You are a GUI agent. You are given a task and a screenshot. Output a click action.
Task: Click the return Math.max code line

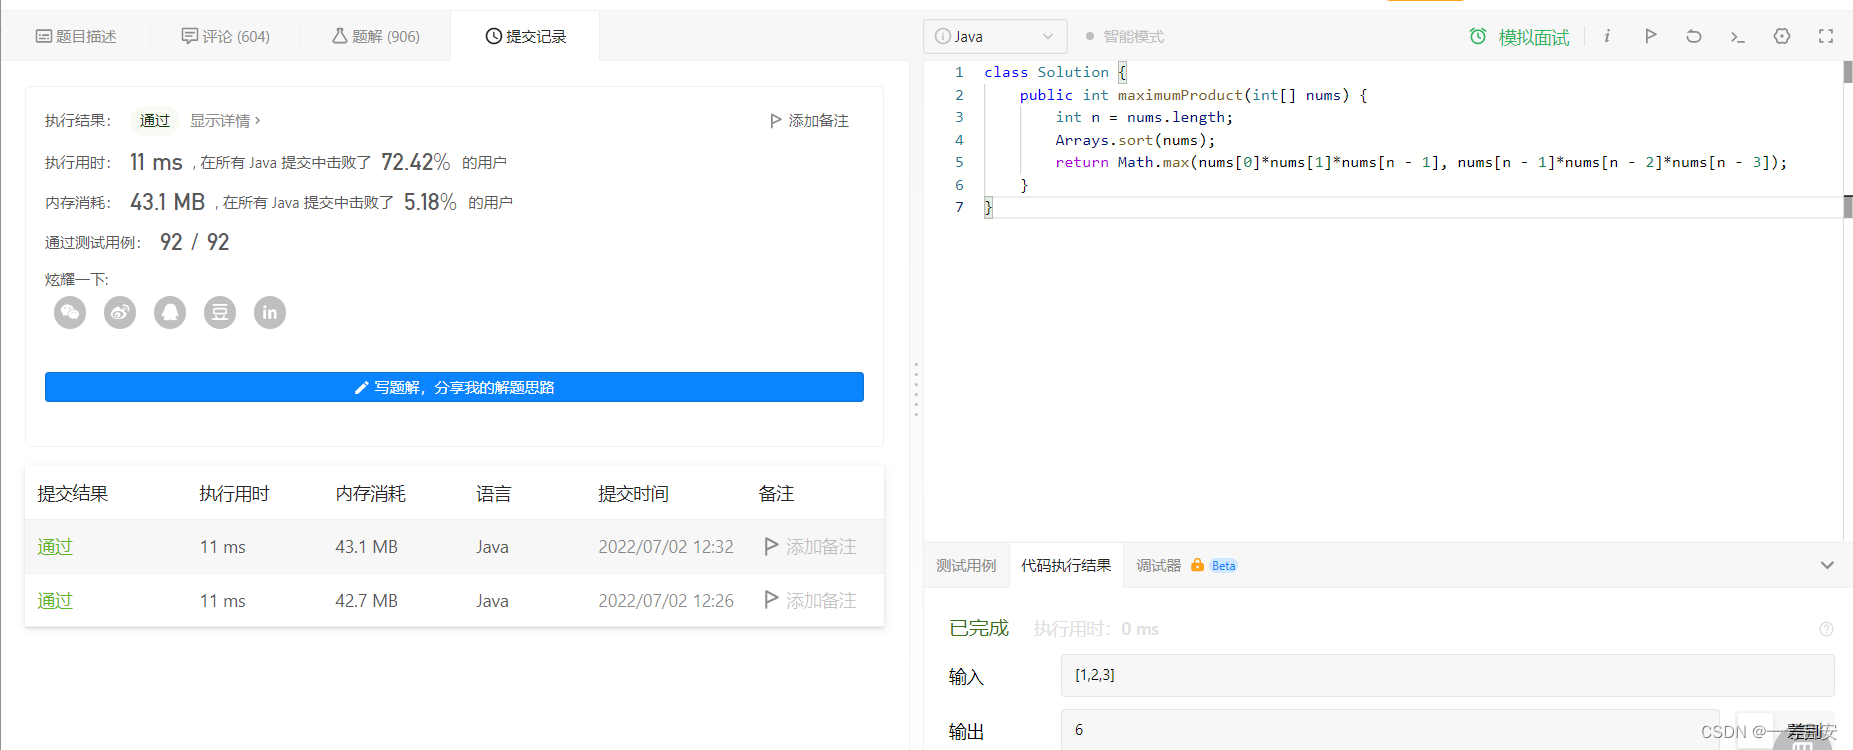coord(1421,162)
